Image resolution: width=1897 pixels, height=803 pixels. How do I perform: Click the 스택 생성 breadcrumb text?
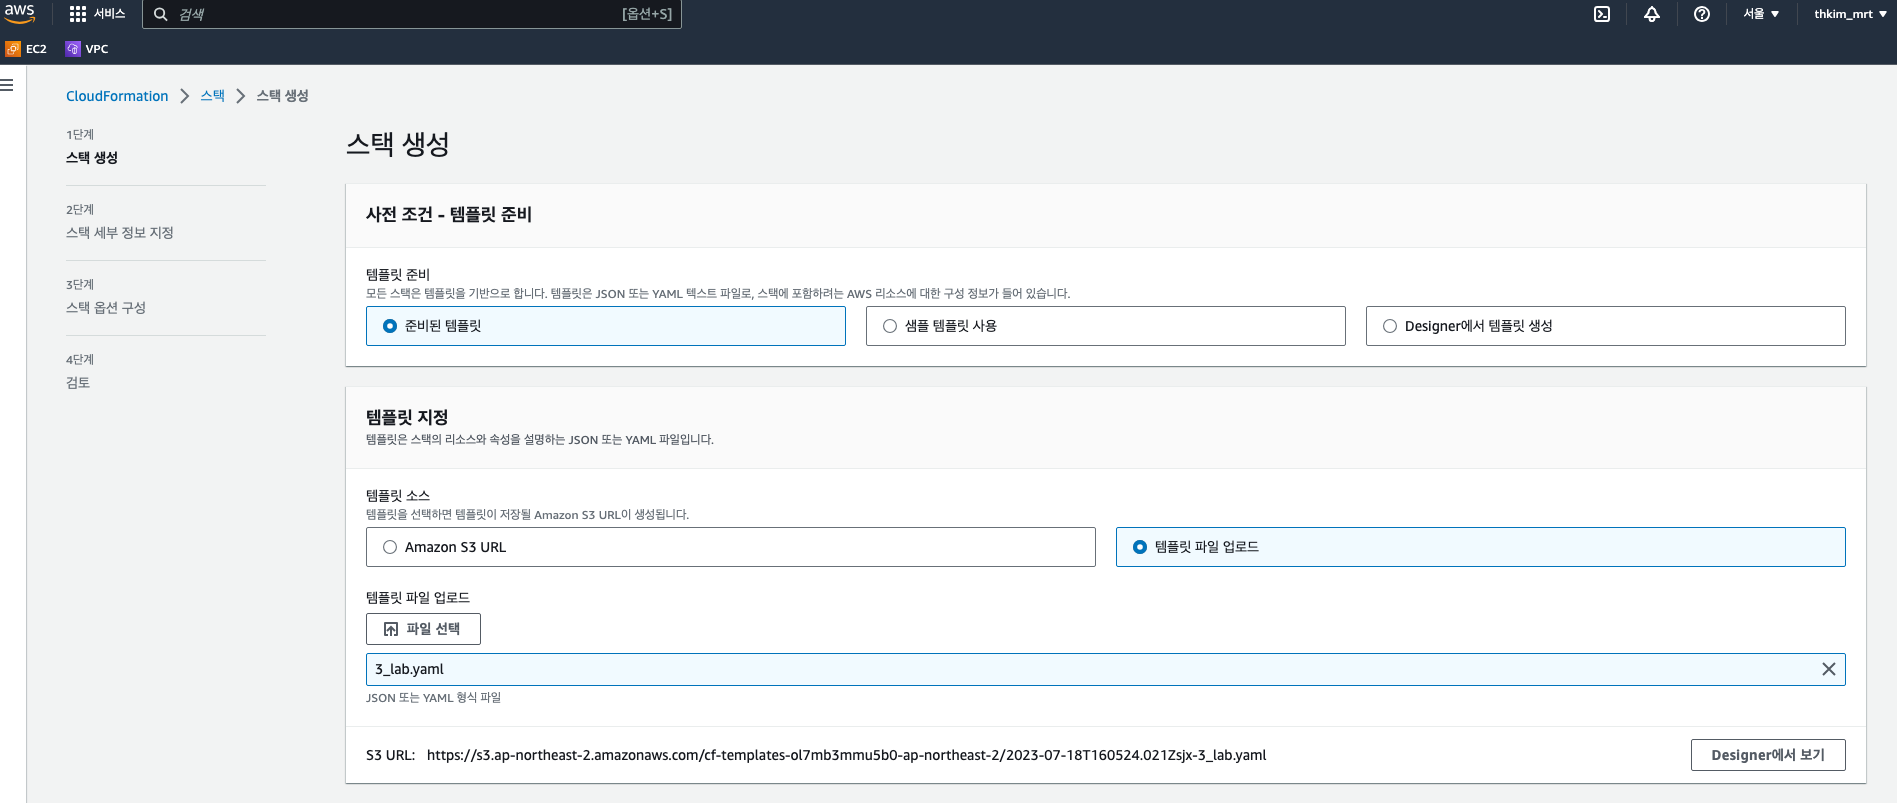click(282, 96)
